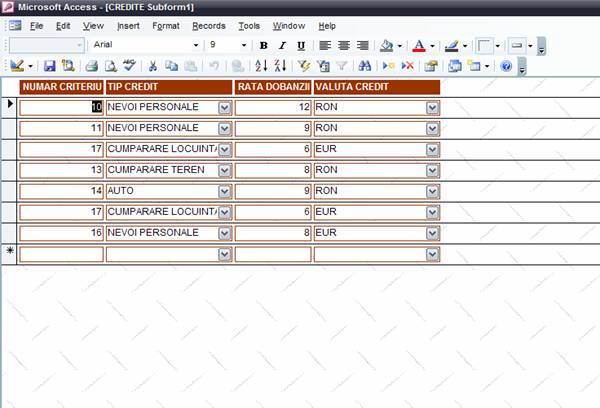Open the Microsoft Access Help icon
The width and height of the screenshot is (600, 408).
[506, 66]
